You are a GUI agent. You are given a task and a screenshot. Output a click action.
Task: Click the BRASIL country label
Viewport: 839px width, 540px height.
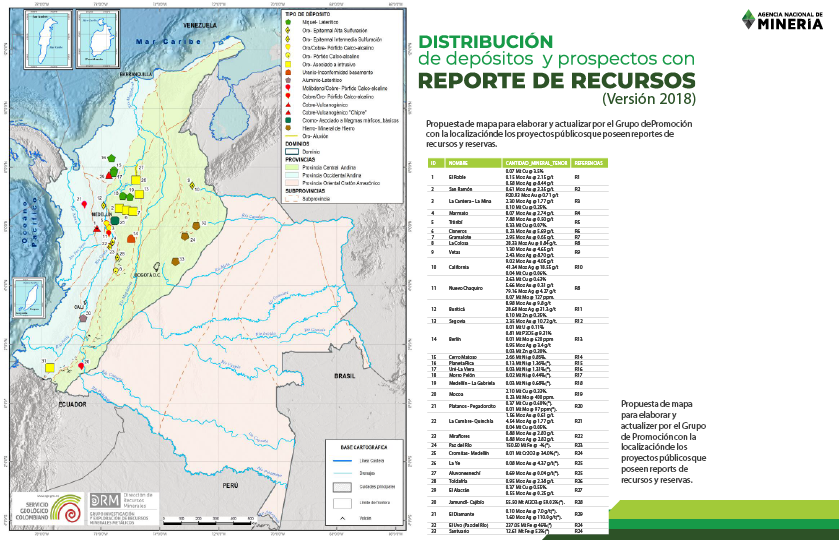(345, 376)
